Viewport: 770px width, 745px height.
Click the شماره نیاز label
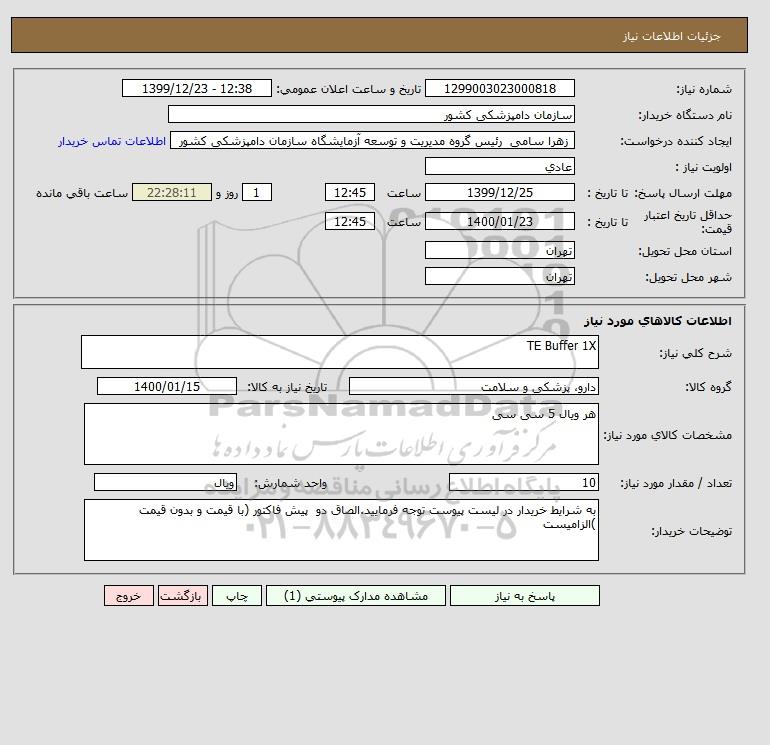coord(704,89)
